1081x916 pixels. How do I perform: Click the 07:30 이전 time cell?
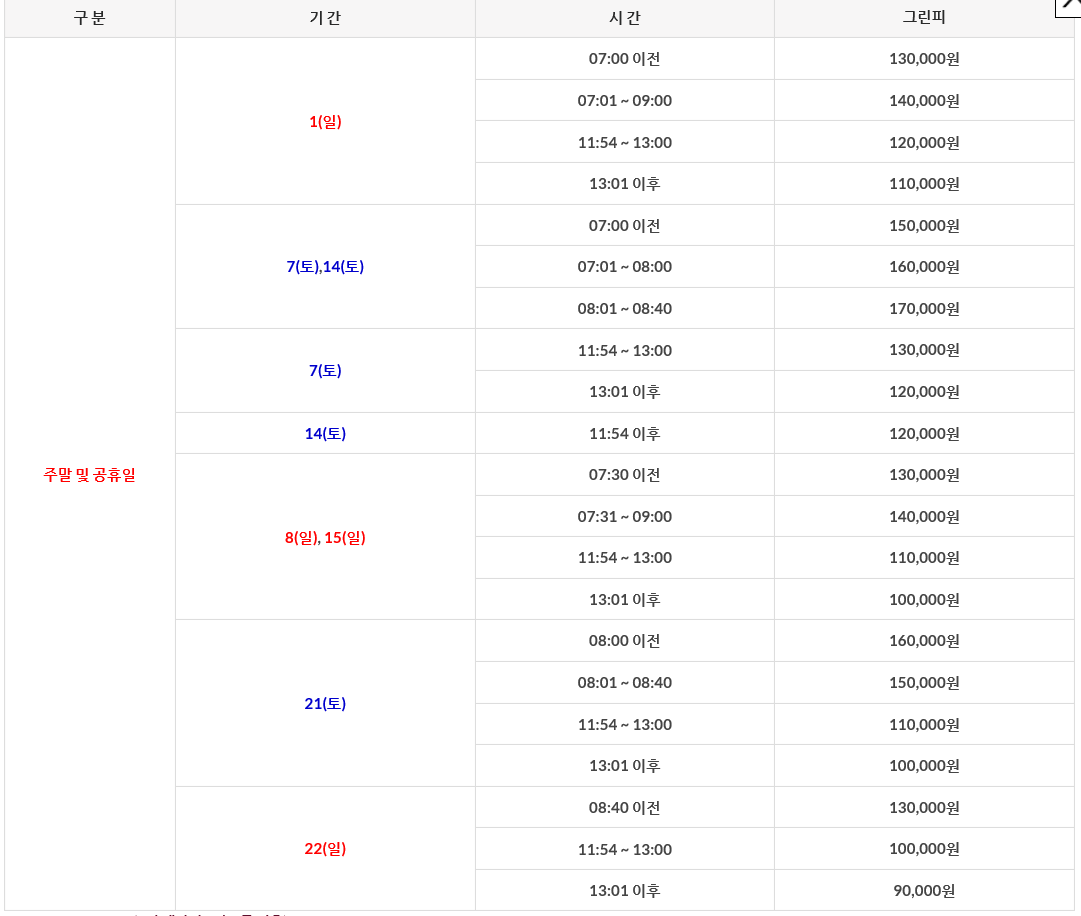(624, 475)
